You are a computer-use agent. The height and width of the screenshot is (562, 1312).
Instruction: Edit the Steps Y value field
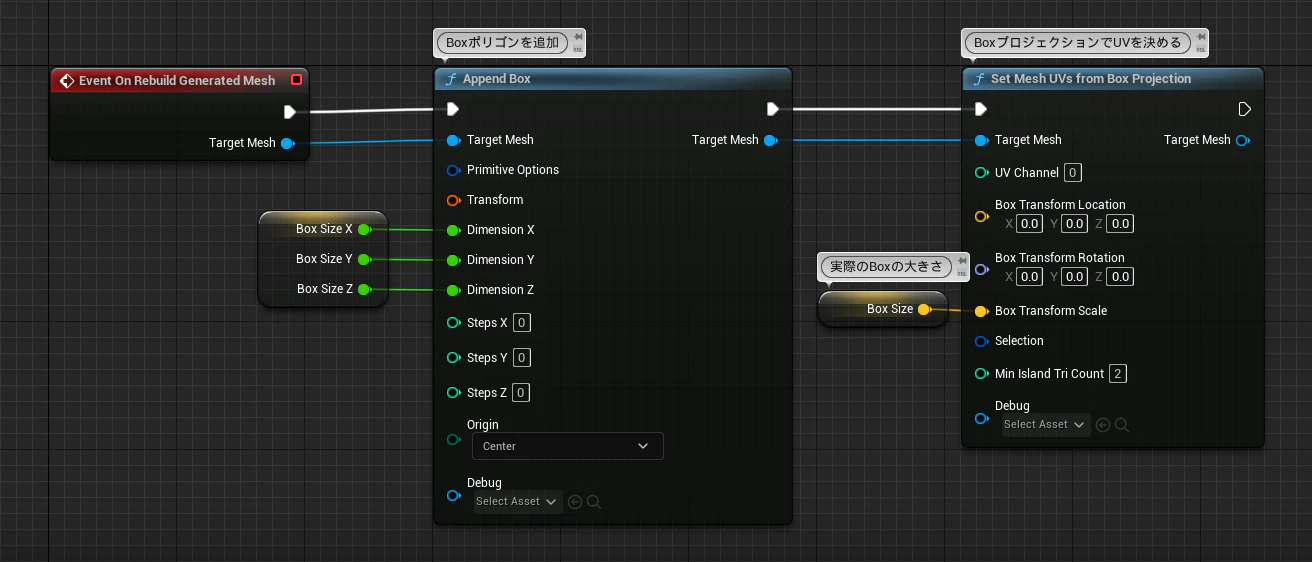point(522,358)
